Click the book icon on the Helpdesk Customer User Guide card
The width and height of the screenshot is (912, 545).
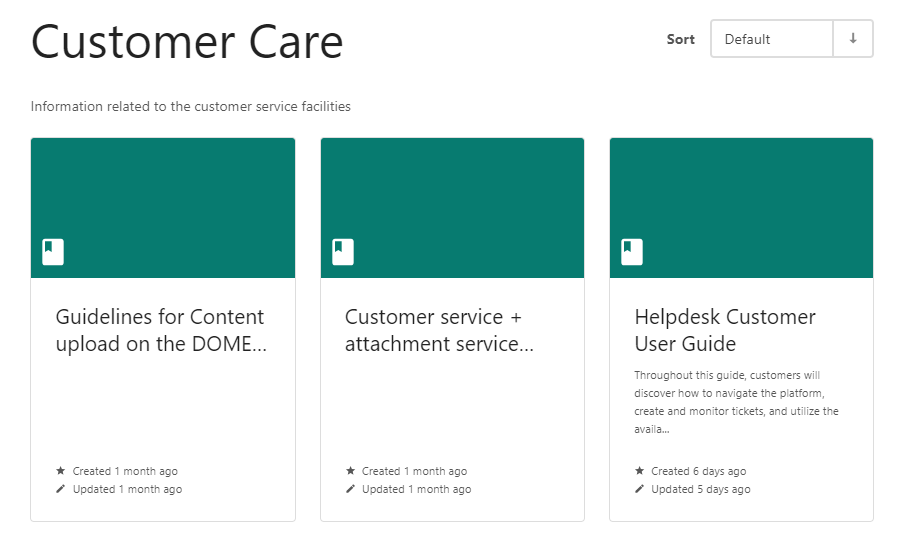click(x=632, y=252)
